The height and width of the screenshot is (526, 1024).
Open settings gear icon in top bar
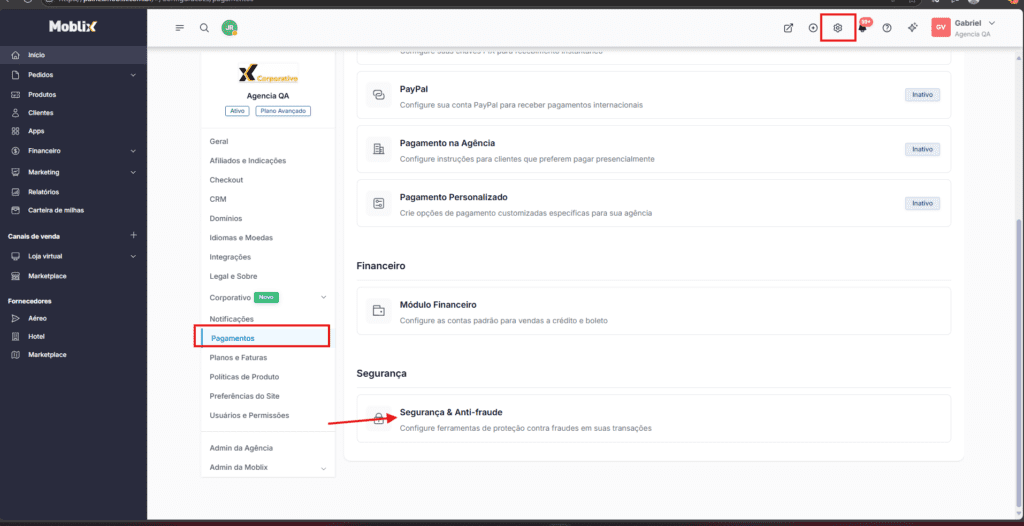838,28
